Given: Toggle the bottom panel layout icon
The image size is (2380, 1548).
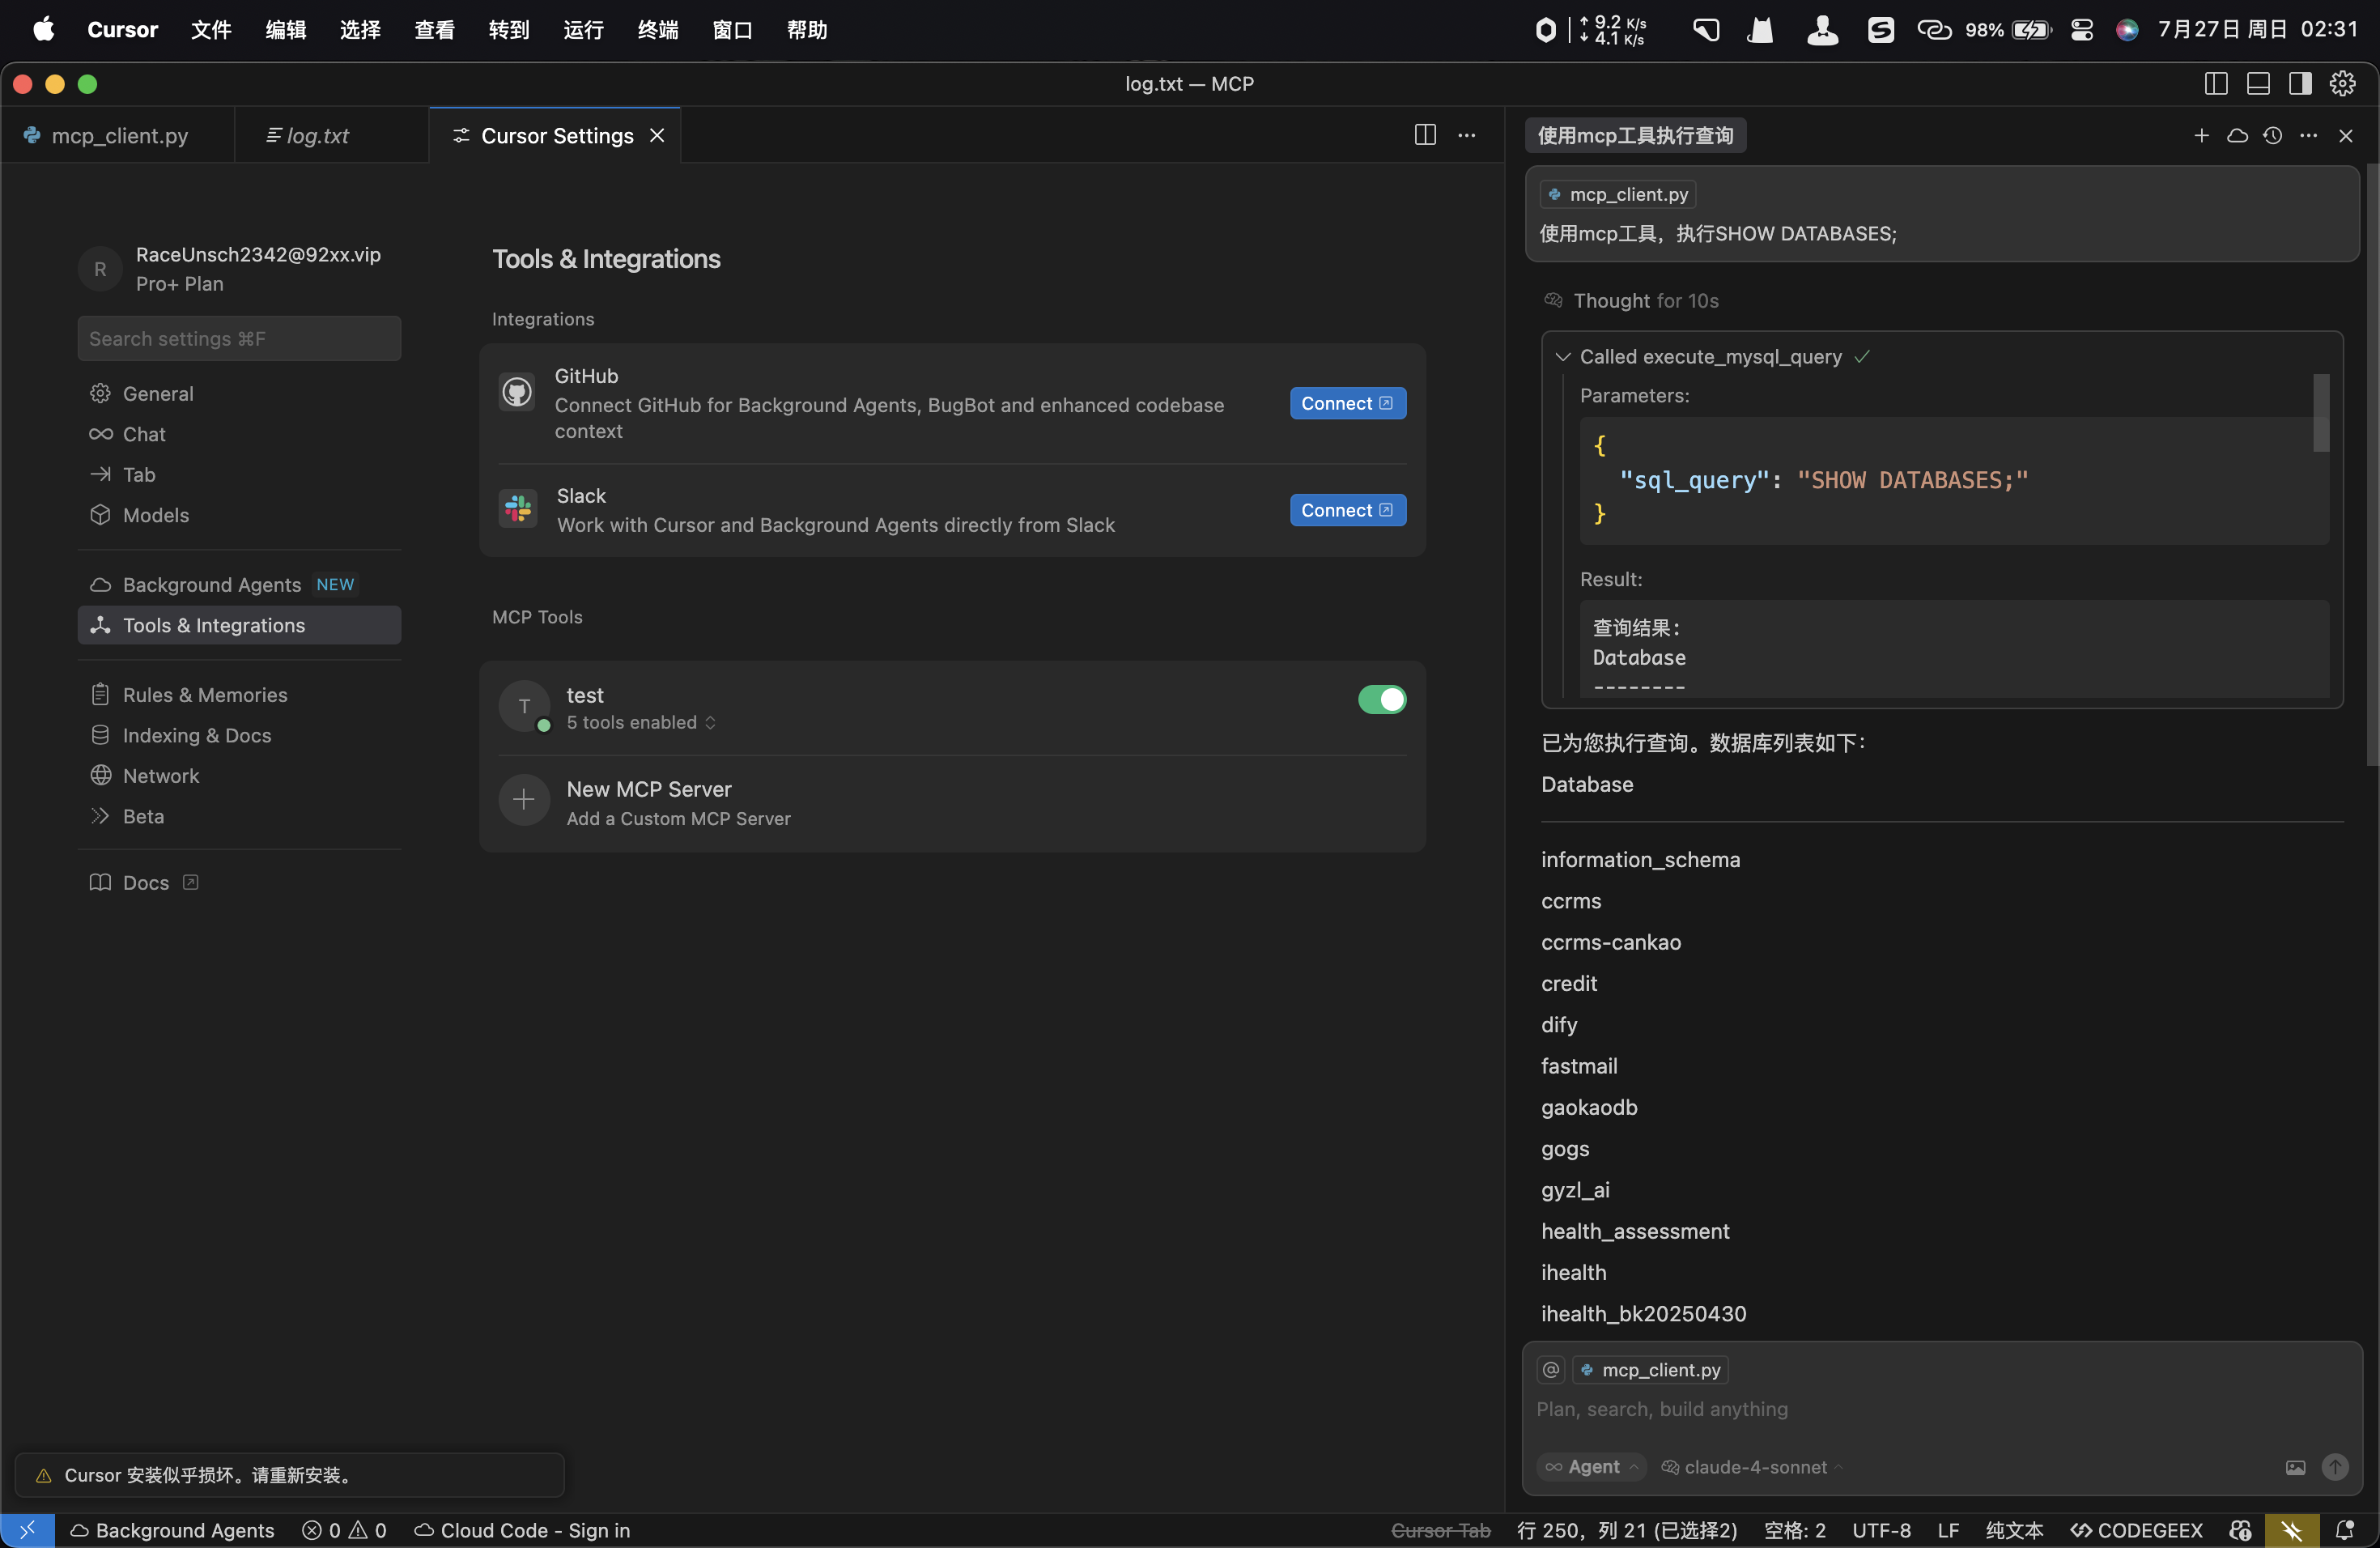Looking at the screenshot, I should click(x=2257, y=84).
